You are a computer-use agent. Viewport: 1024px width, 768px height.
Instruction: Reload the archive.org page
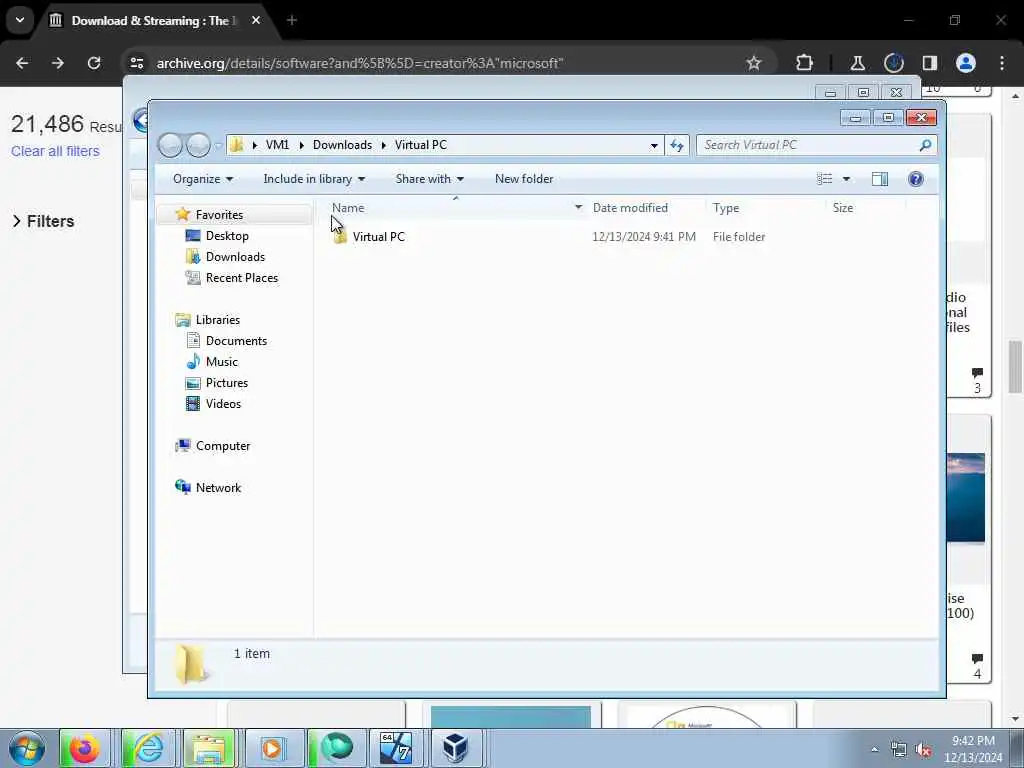tap(94, 63)
